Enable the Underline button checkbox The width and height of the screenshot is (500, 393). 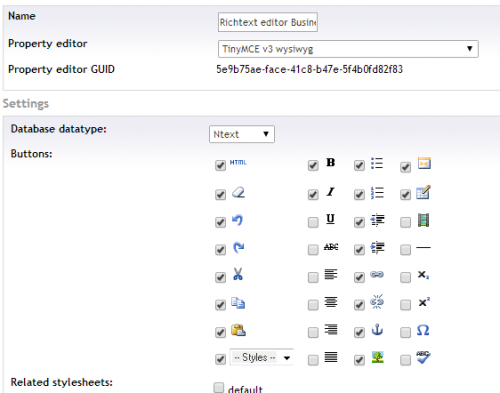point(313,222)
